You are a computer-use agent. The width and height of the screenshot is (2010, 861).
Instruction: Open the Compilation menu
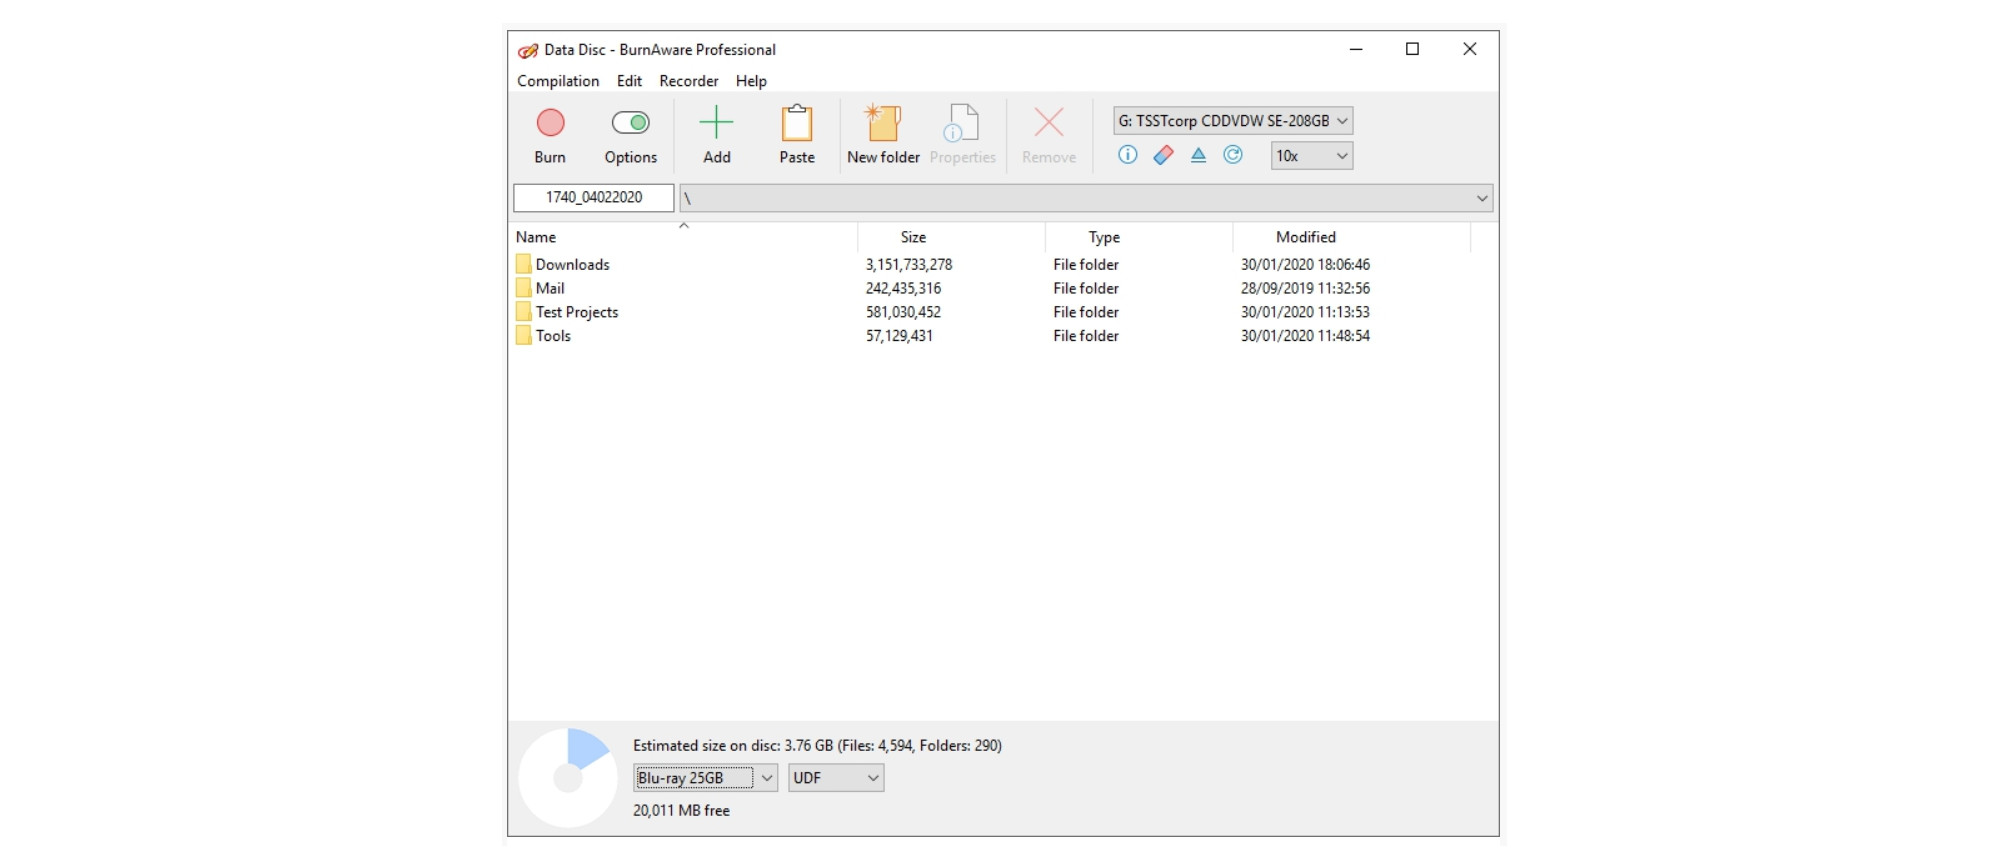(558, 81)
